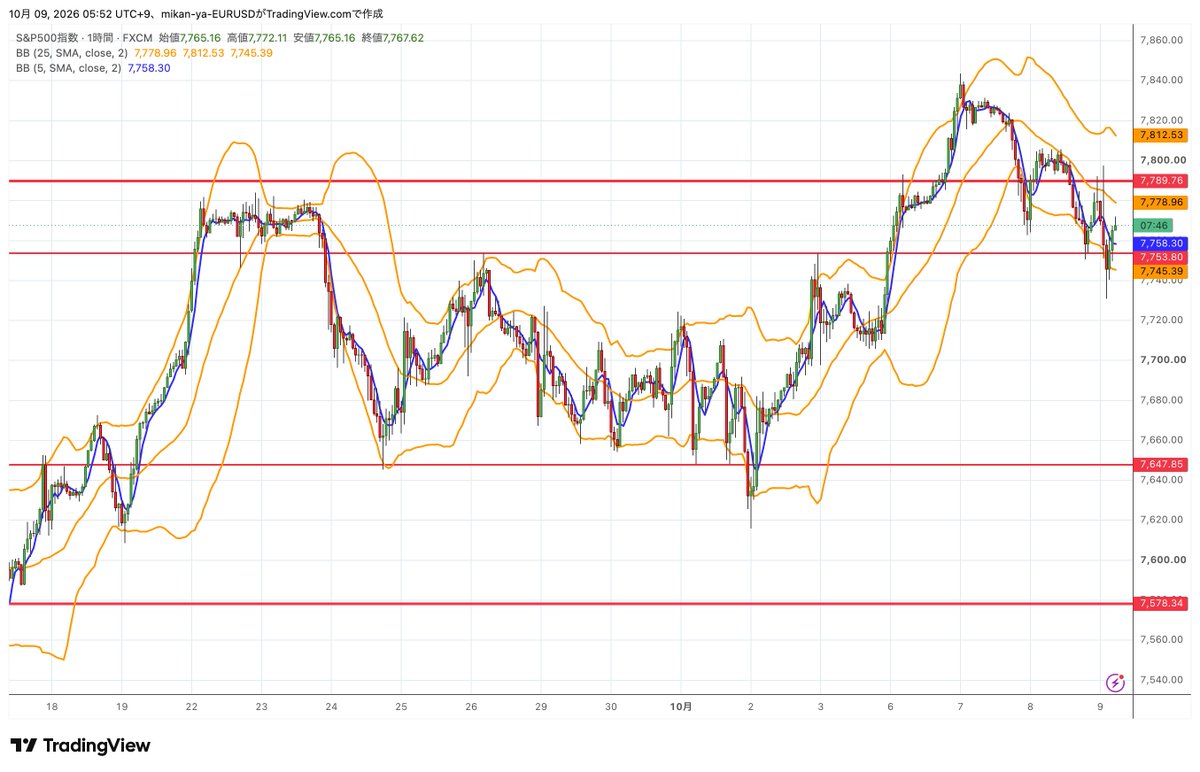
Task: Click the orange 7,778.96 axis price tag
Action: click(1160, 201)
